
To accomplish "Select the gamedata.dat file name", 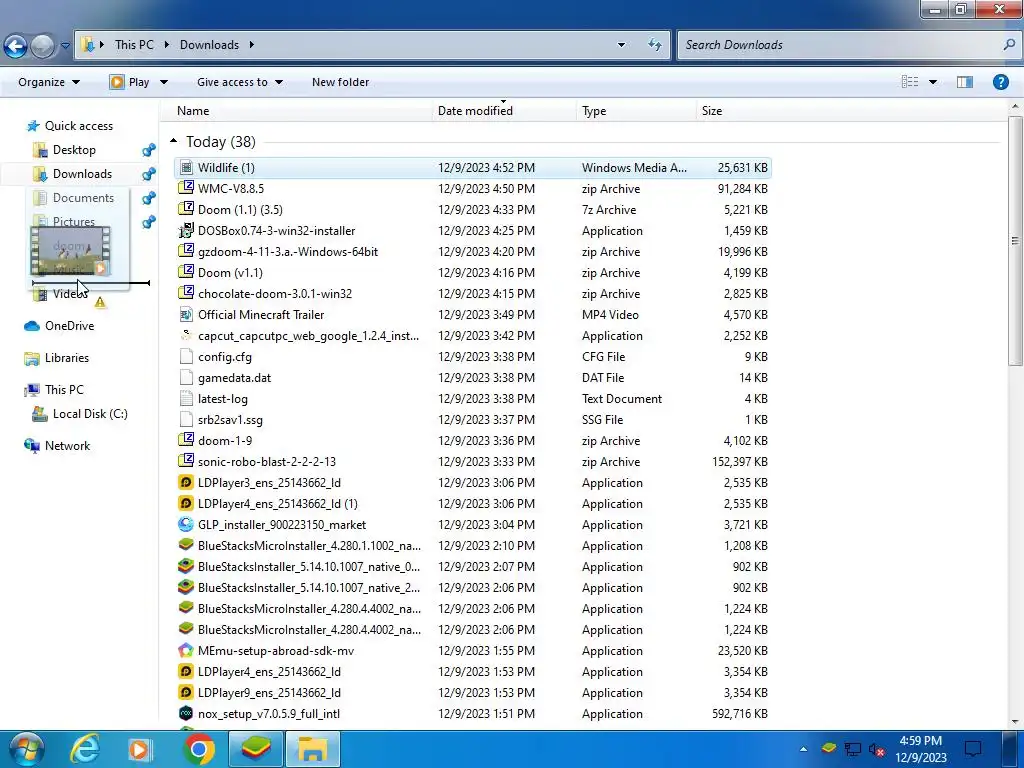I will click(234, 378).
